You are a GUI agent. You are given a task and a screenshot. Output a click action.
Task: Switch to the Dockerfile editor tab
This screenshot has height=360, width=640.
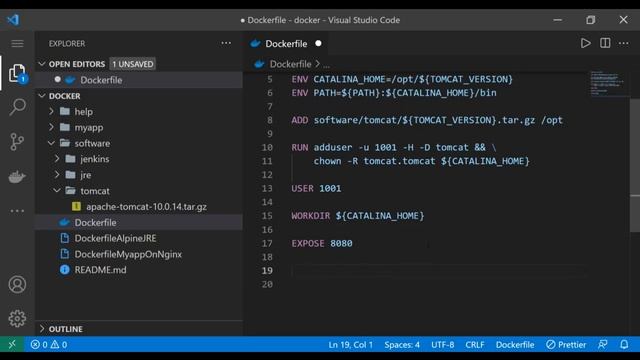coord(286,43)
